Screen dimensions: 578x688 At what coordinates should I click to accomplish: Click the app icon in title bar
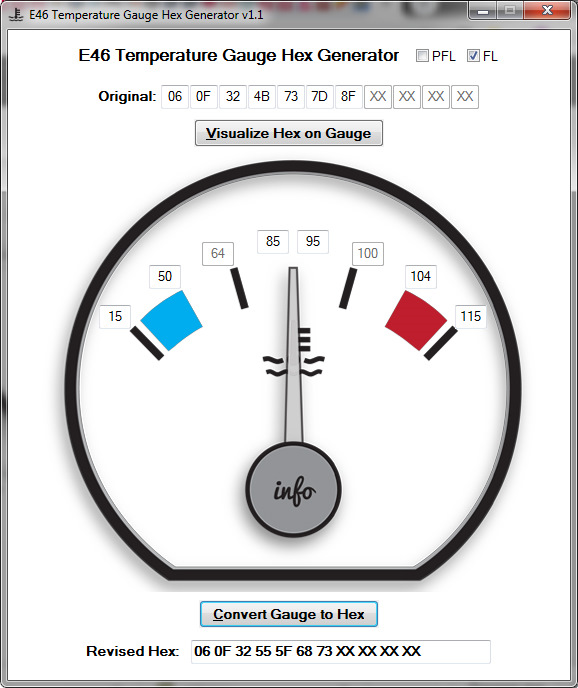coord(16,14)
